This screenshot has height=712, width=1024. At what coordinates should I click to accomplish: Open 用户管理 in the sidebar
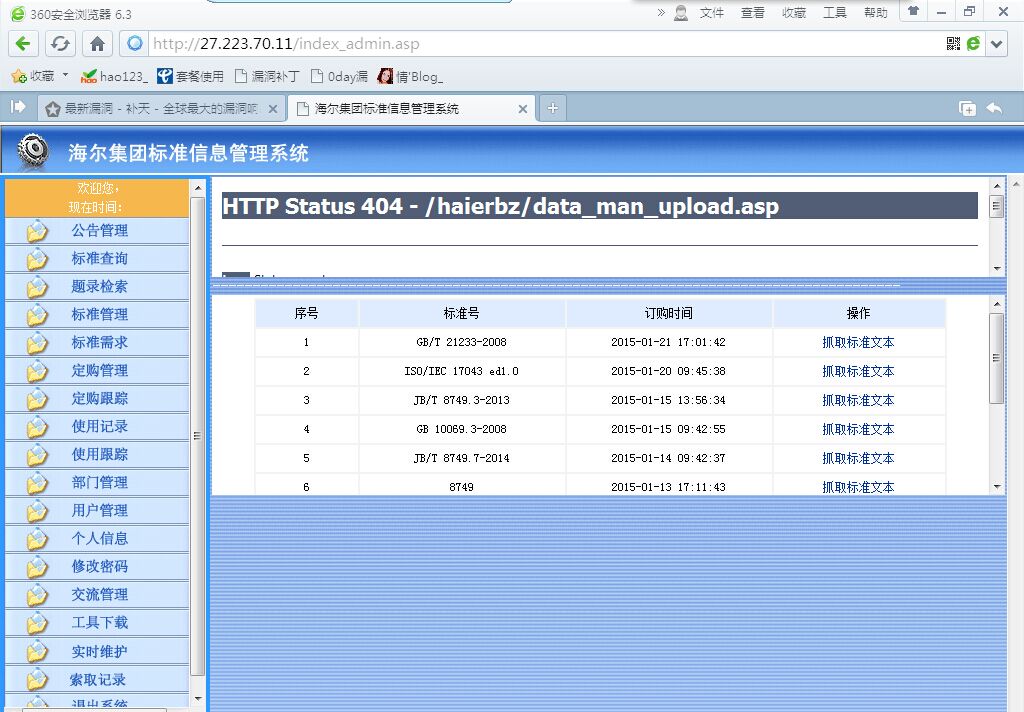(99, 511)
